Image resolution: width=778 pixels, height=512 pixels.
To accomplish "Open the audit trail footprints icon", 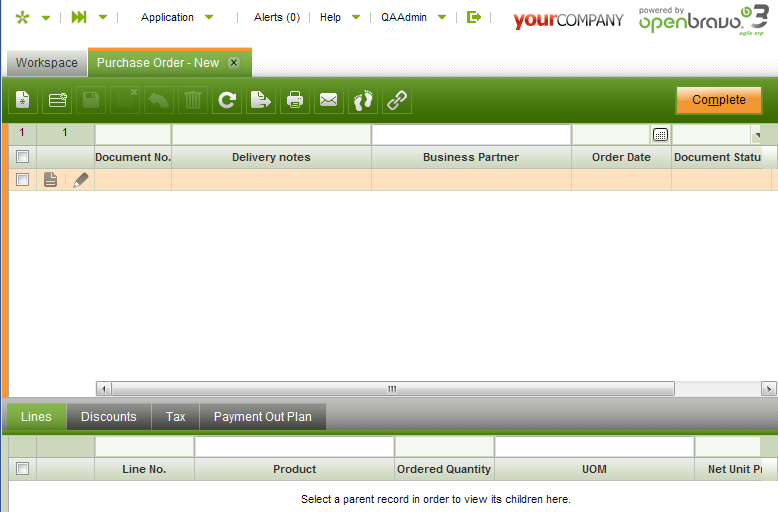I will (x=363, y=100).
